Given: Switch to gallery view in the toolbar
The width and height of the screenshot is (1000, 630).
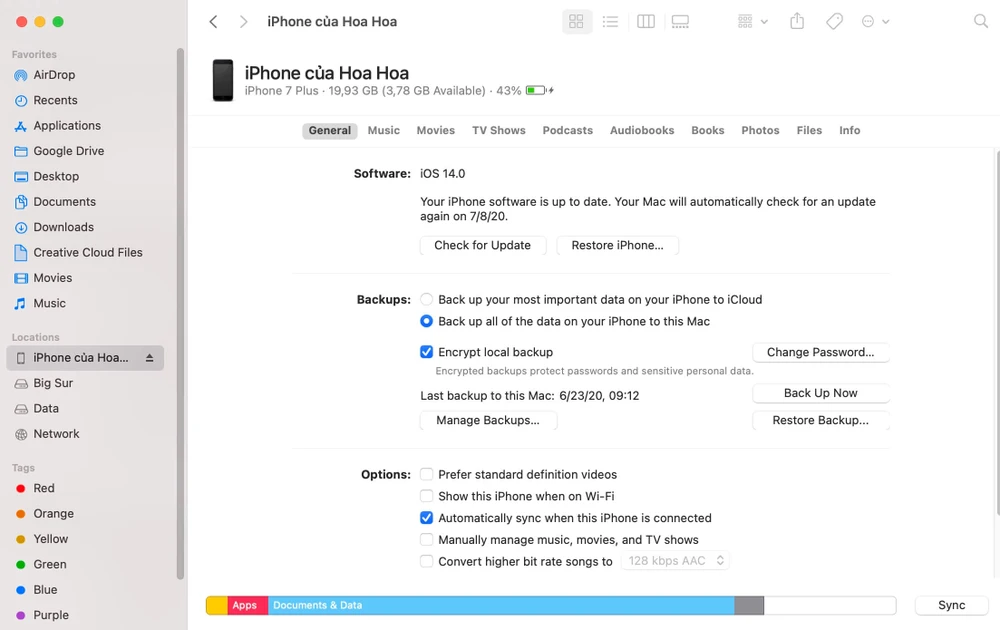Looking at the screenshot, I should [680, 21].
